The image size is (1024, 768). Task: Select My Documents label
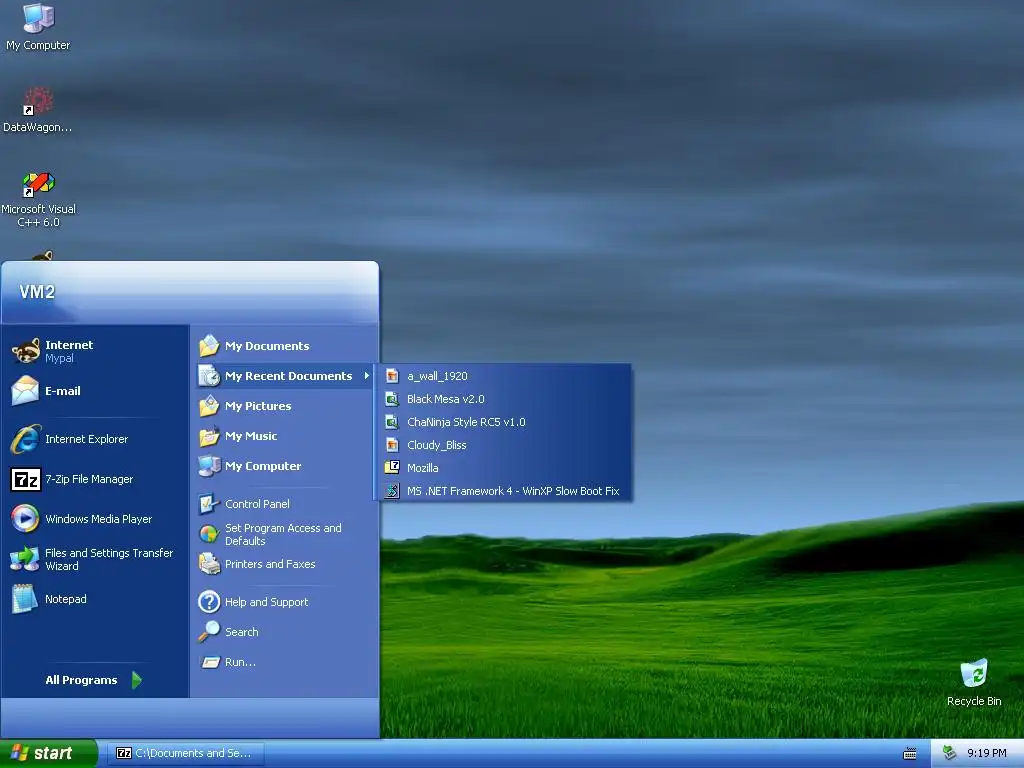pyautogui.click(x=267, y=346)
